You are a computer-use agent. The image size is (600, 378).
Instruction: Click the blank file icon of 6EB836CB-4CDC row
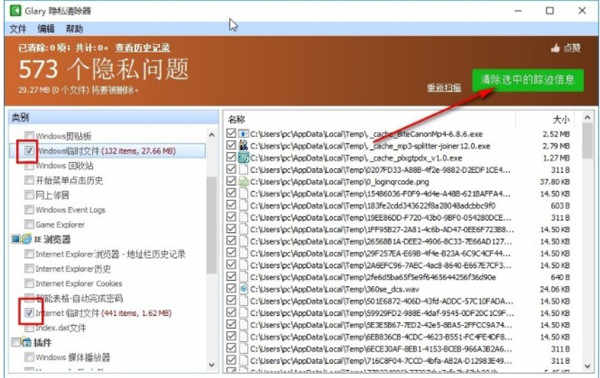243,337
